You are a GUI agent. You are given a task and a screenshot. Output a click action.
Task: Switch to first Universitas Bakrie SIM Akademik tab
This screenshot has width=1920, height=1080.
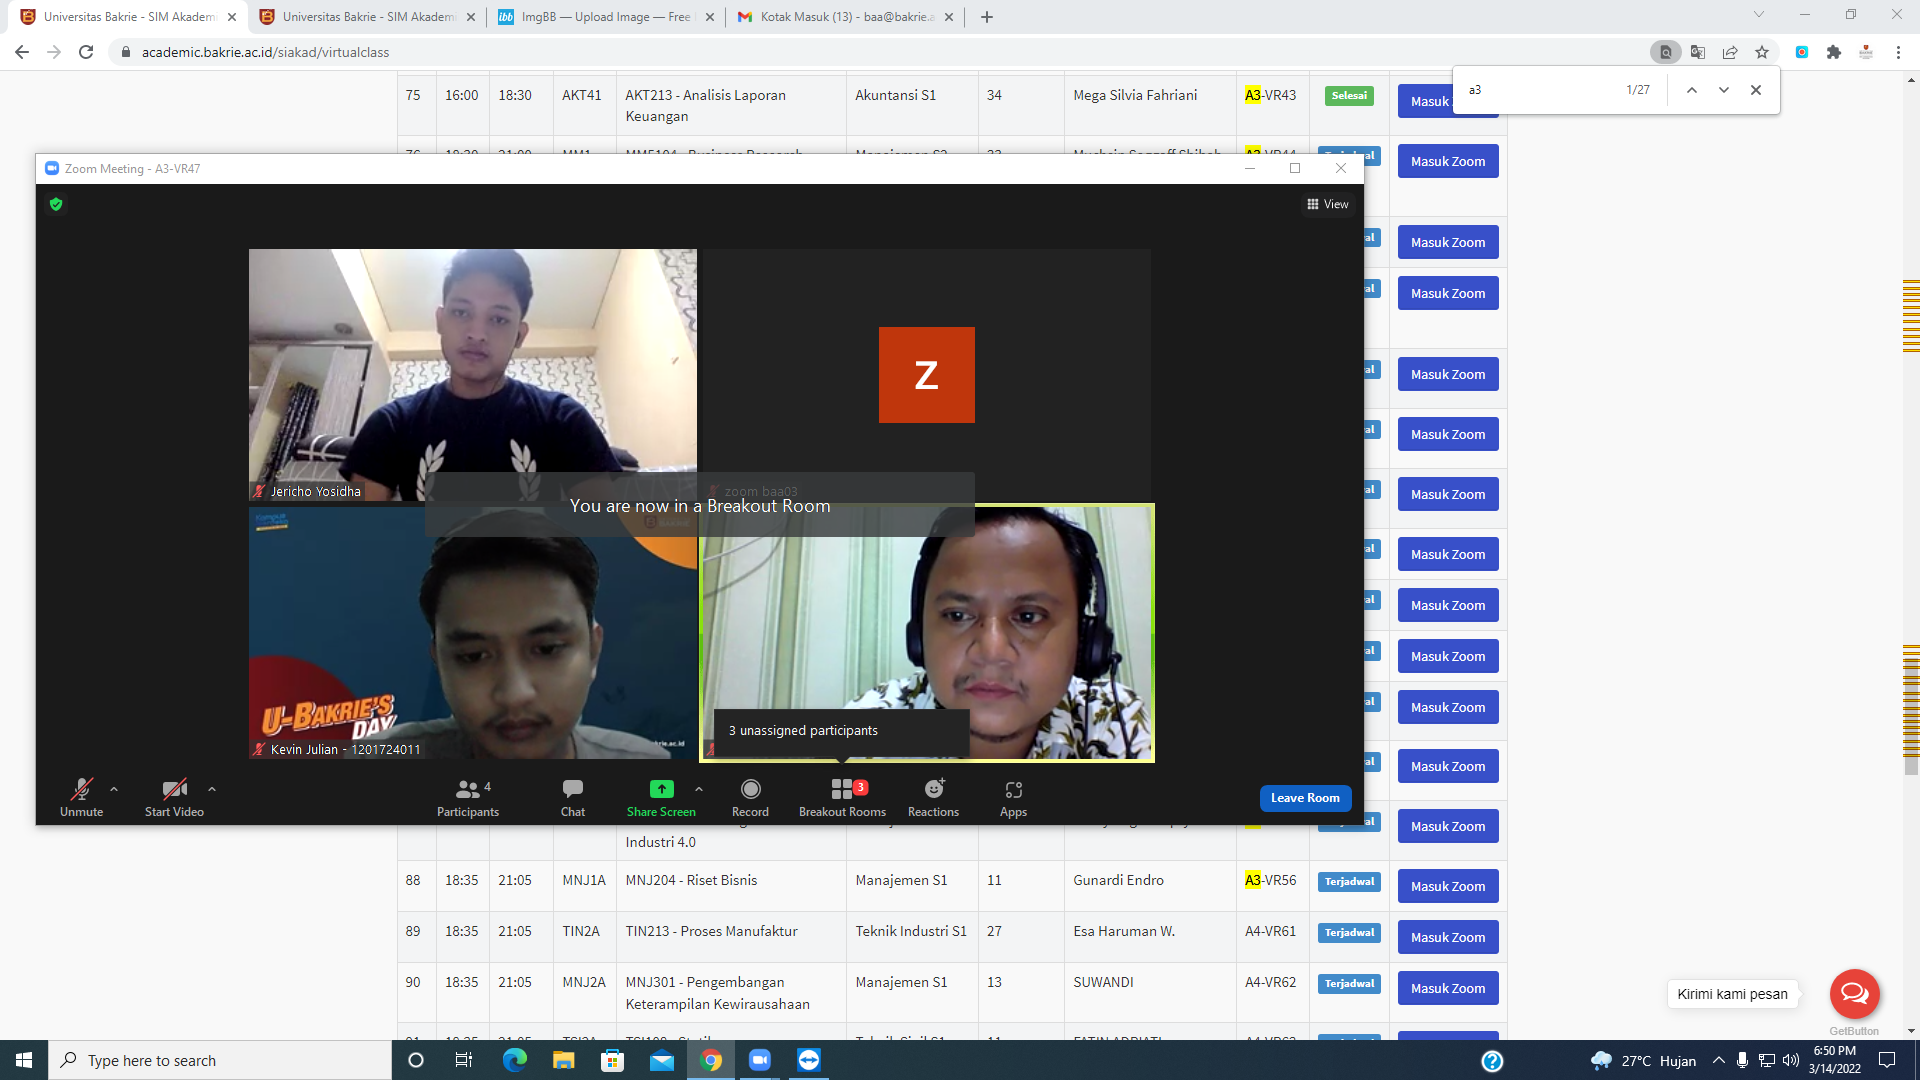click(130, 17)
